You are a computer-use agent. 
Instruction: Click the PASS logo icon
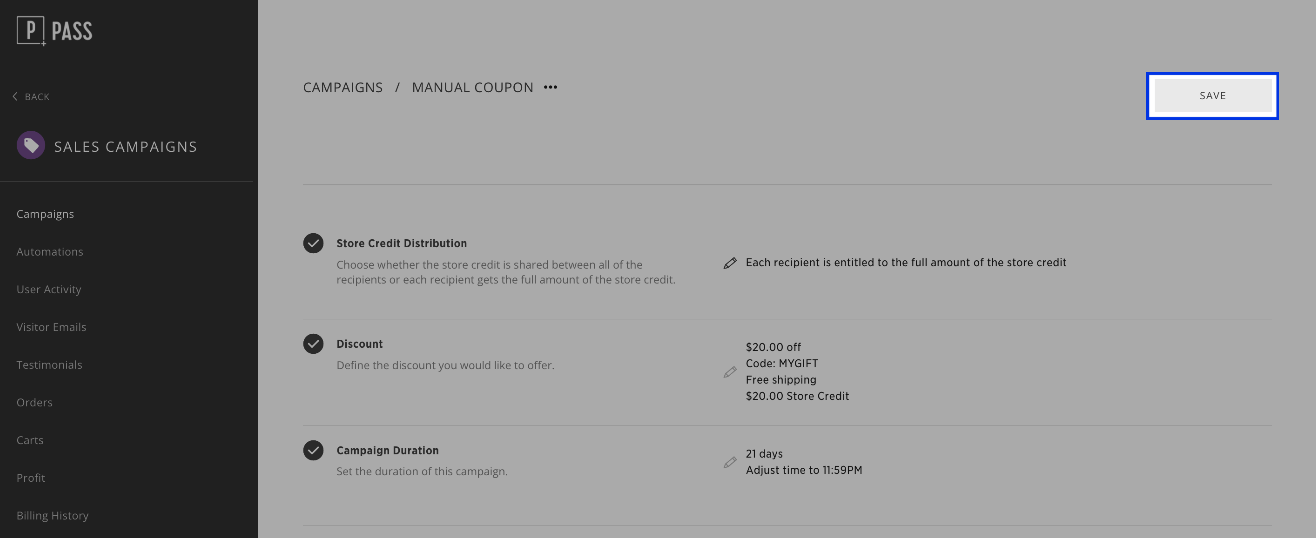coord(32,32)
